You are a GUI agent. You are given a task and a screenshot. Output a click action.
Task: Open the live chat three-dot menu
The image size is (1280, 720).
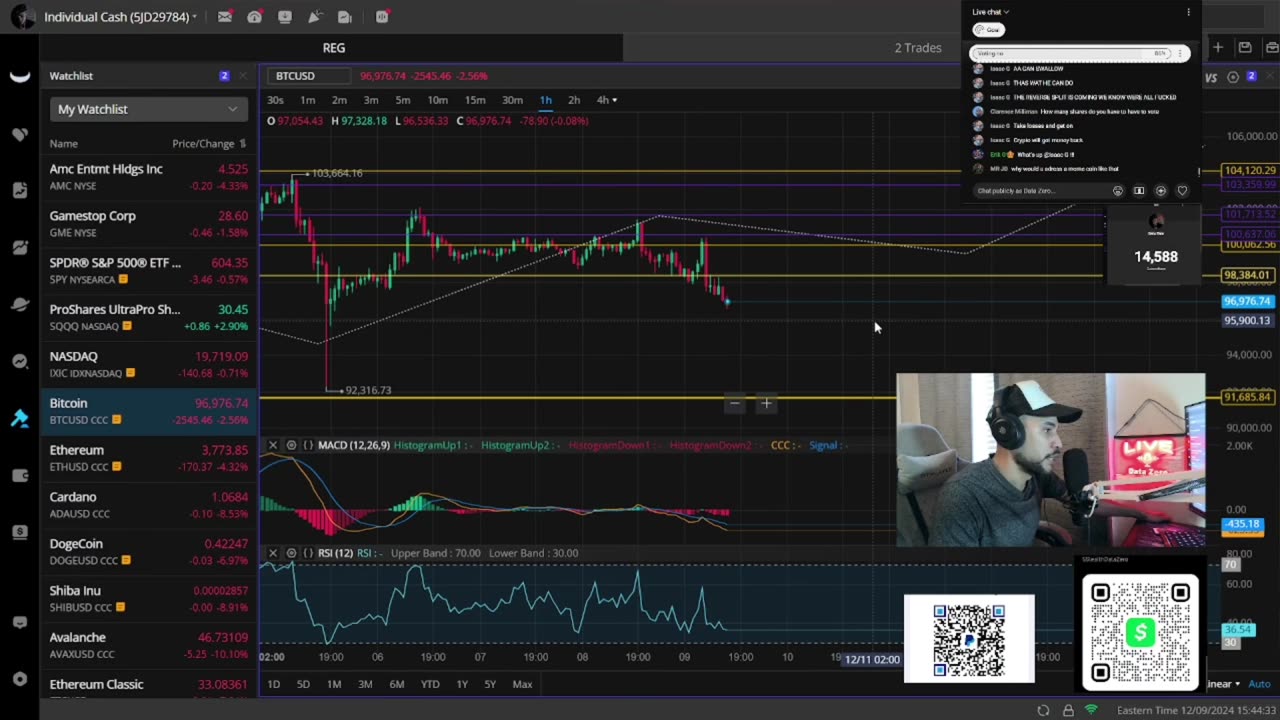point(1188,12)
